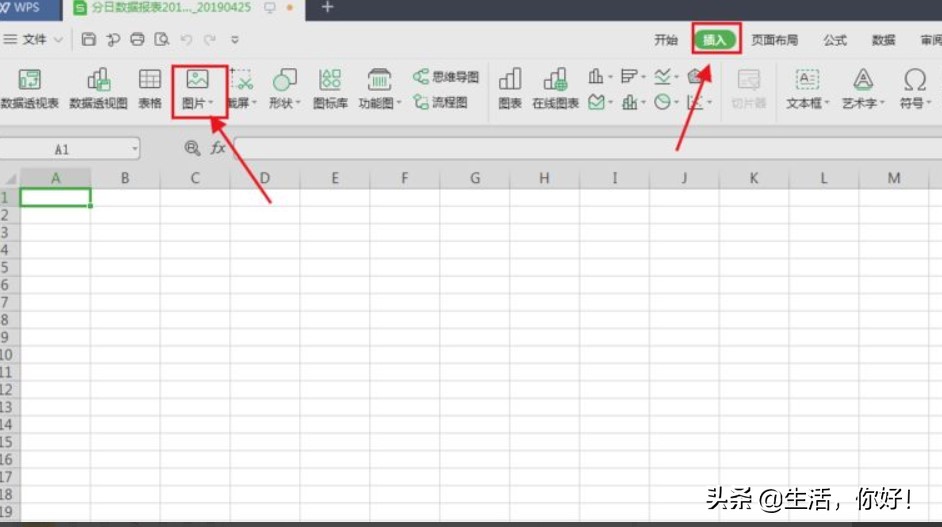942x527 pixels.
Task: Switch to the 数据 tab
Action: pyautogui.click(x=884, y=40)
